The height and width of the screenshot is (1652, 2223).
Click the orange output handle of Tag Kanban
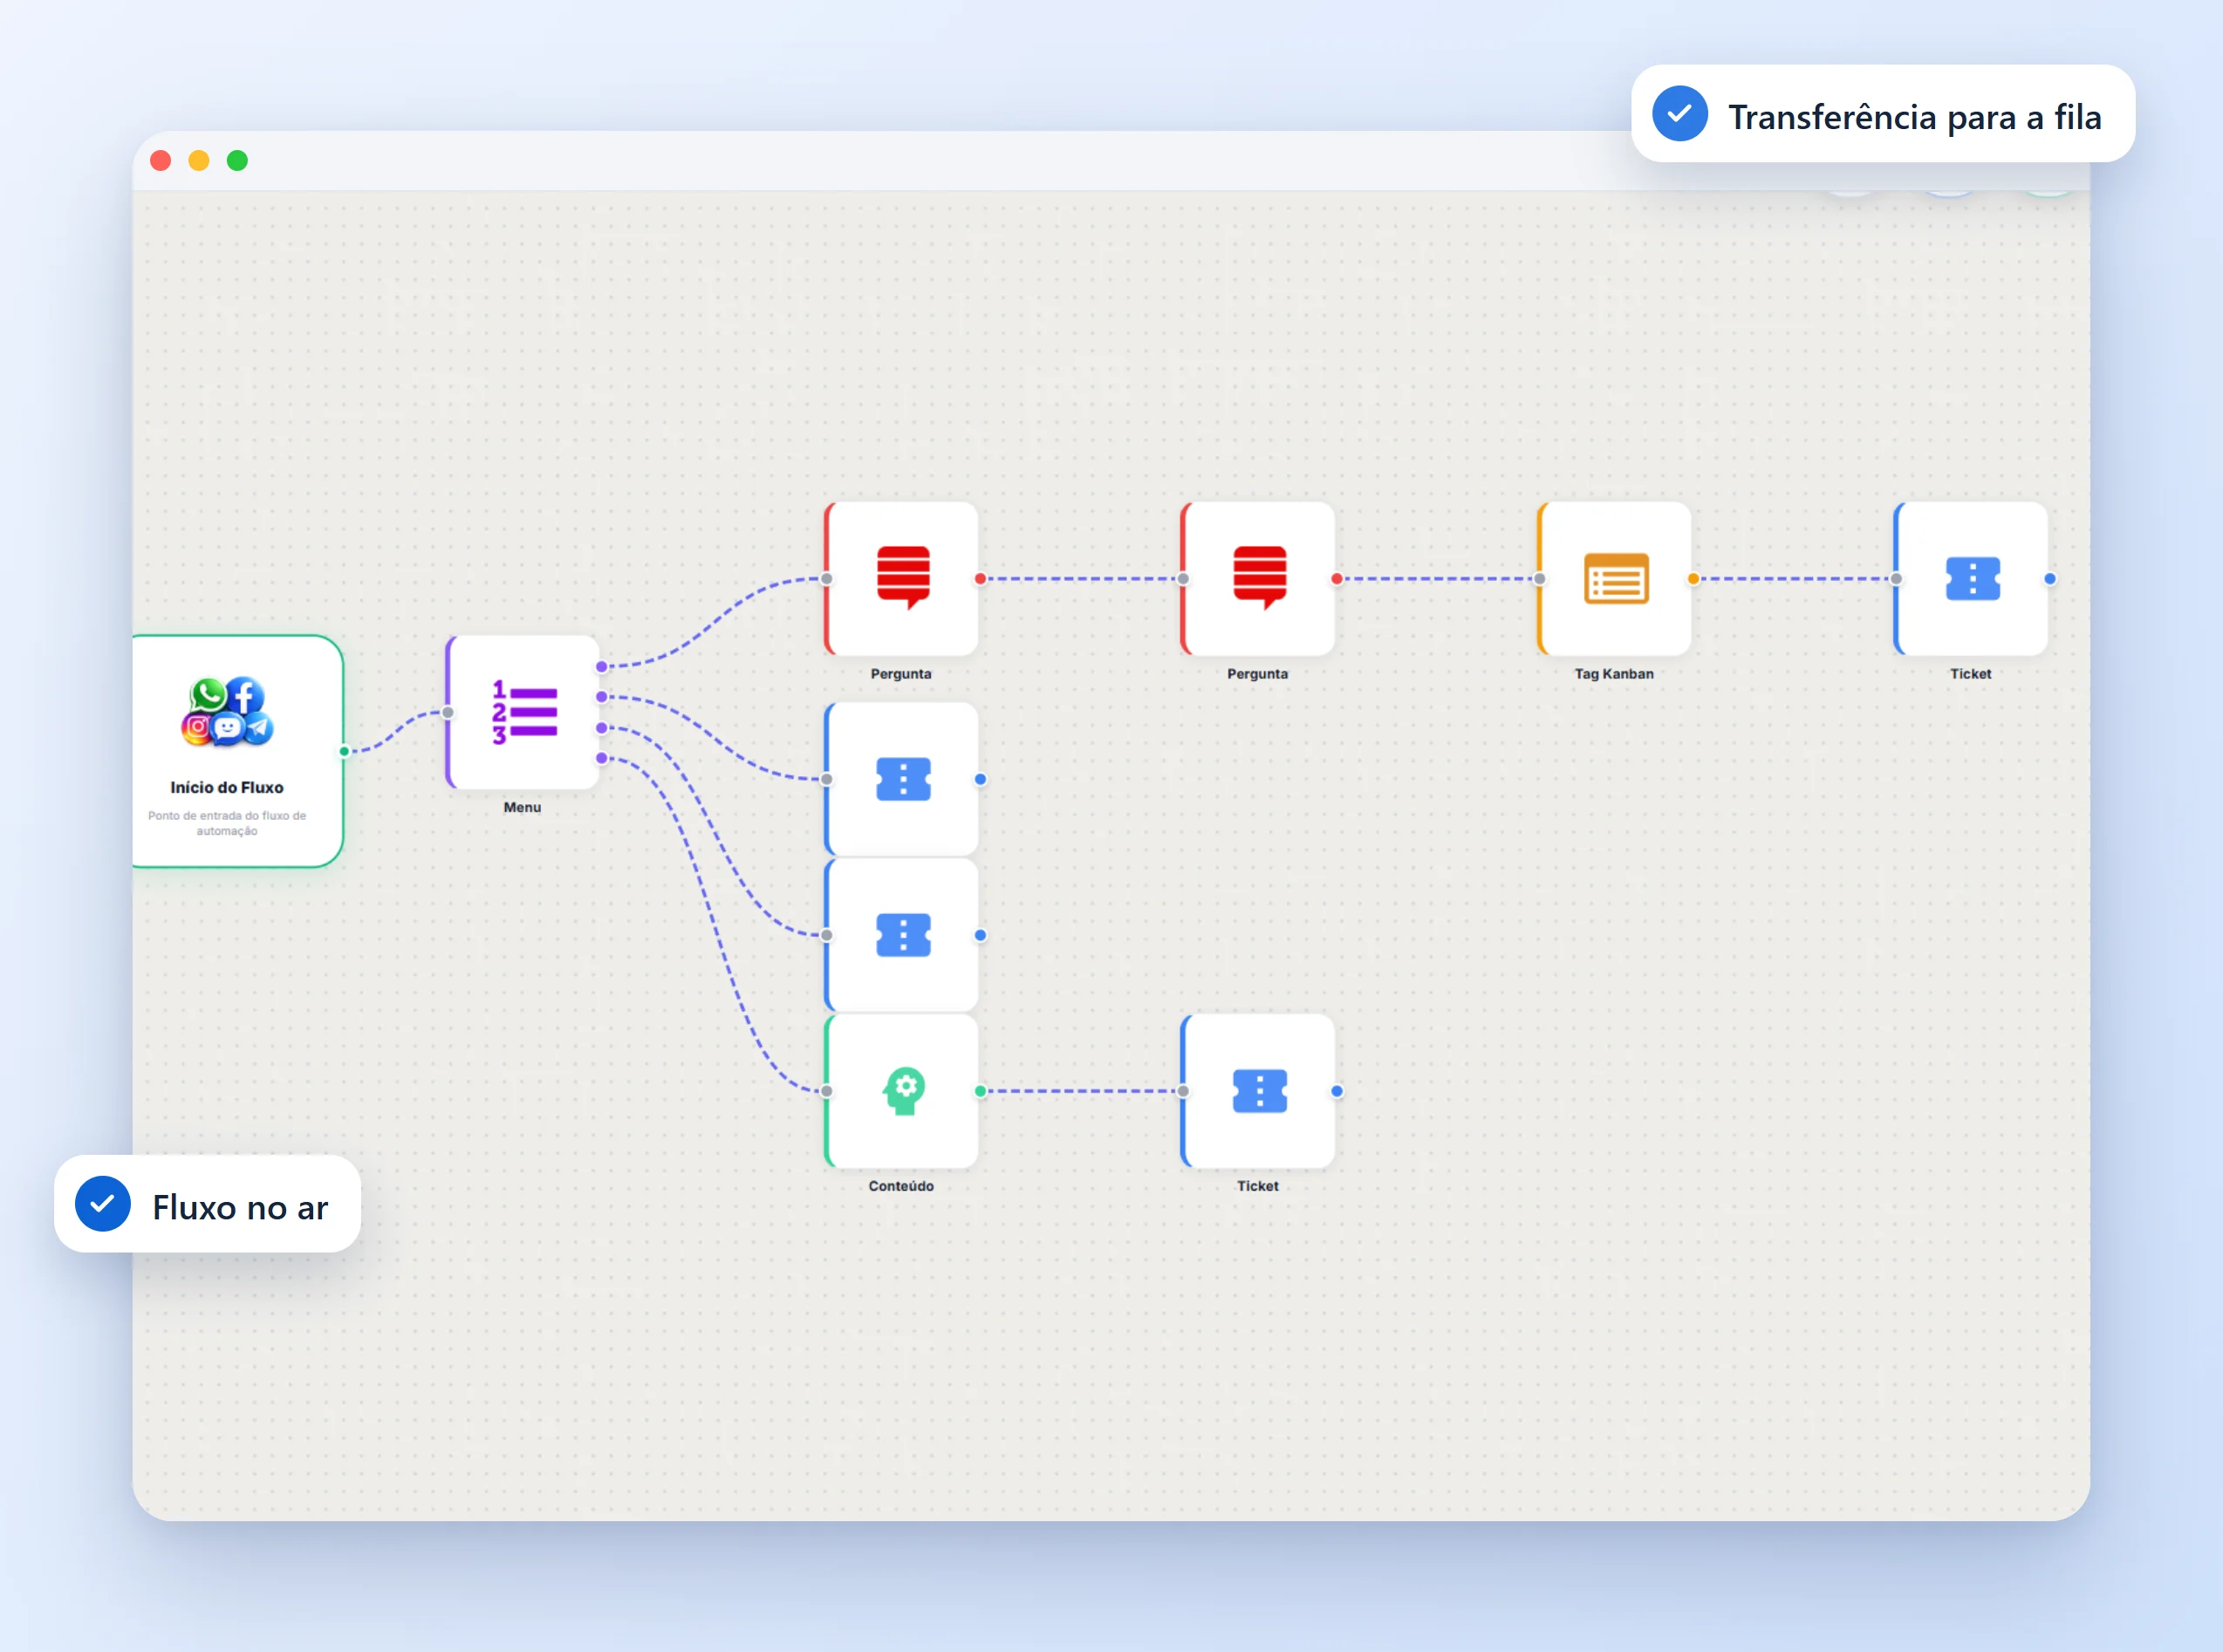1693,579
